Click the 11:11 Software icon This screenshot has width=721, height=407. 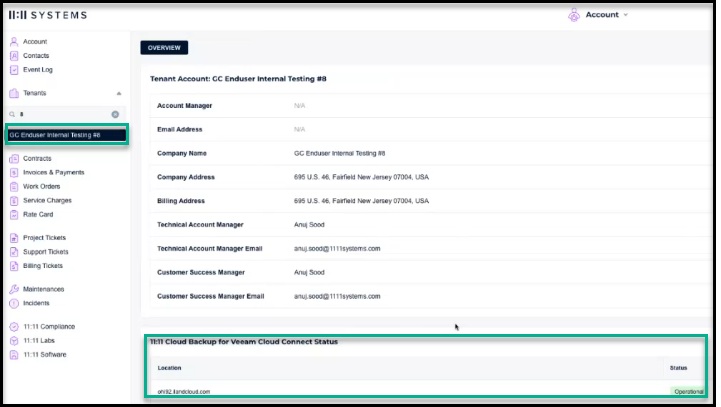coord(14,355)
